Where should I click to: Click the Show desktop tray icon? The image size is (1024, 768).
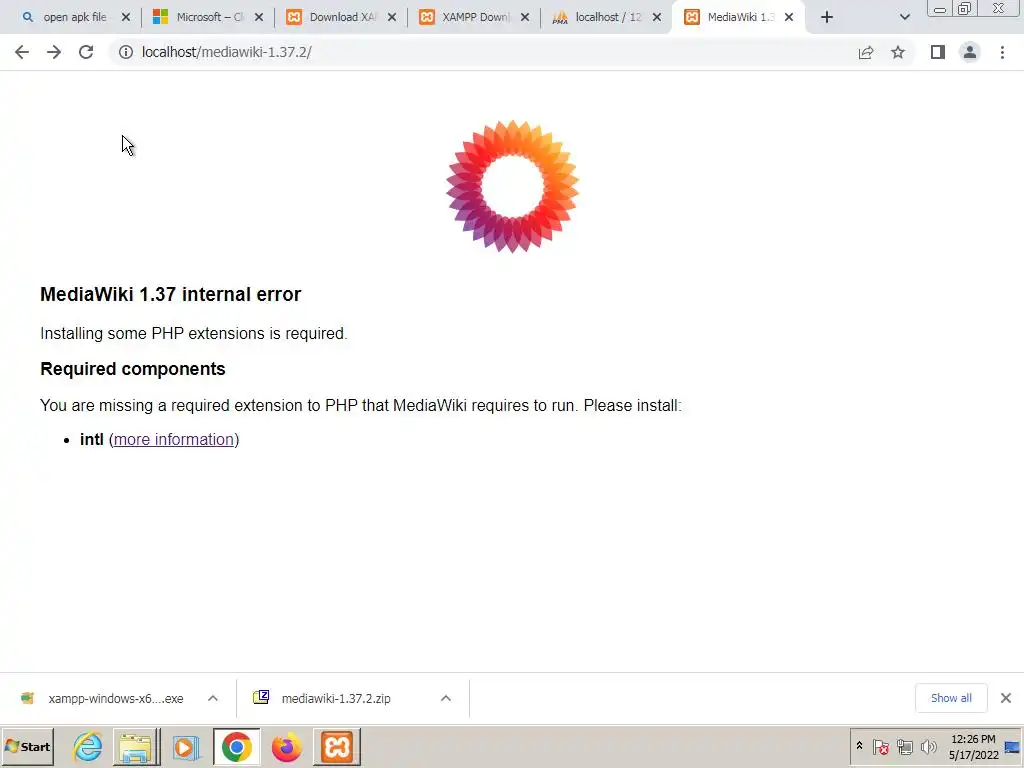pos(1012,747)
